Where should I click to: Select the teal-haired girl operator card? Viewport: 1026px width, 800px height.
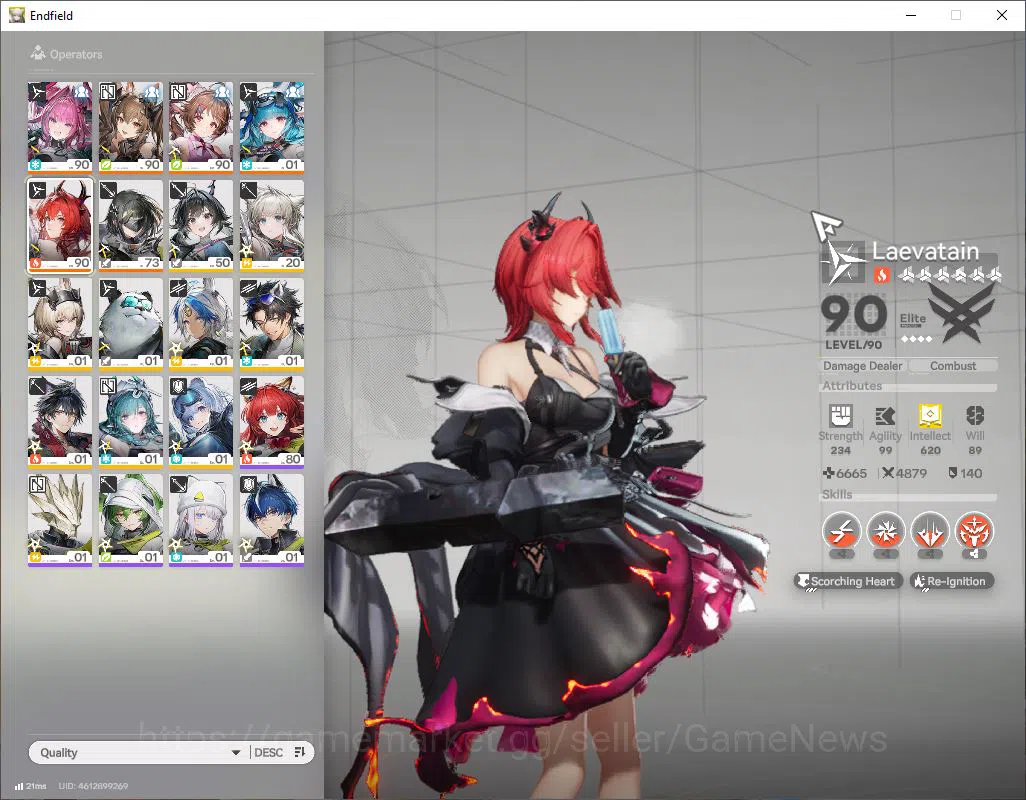pyautogui.click(x=131, y=421)
